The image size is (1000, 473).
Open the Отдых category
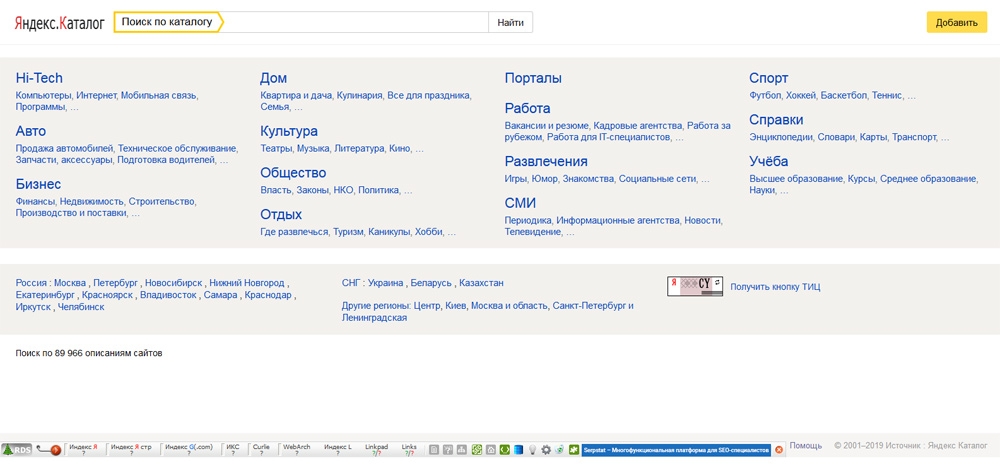click(x=281, y=214)
